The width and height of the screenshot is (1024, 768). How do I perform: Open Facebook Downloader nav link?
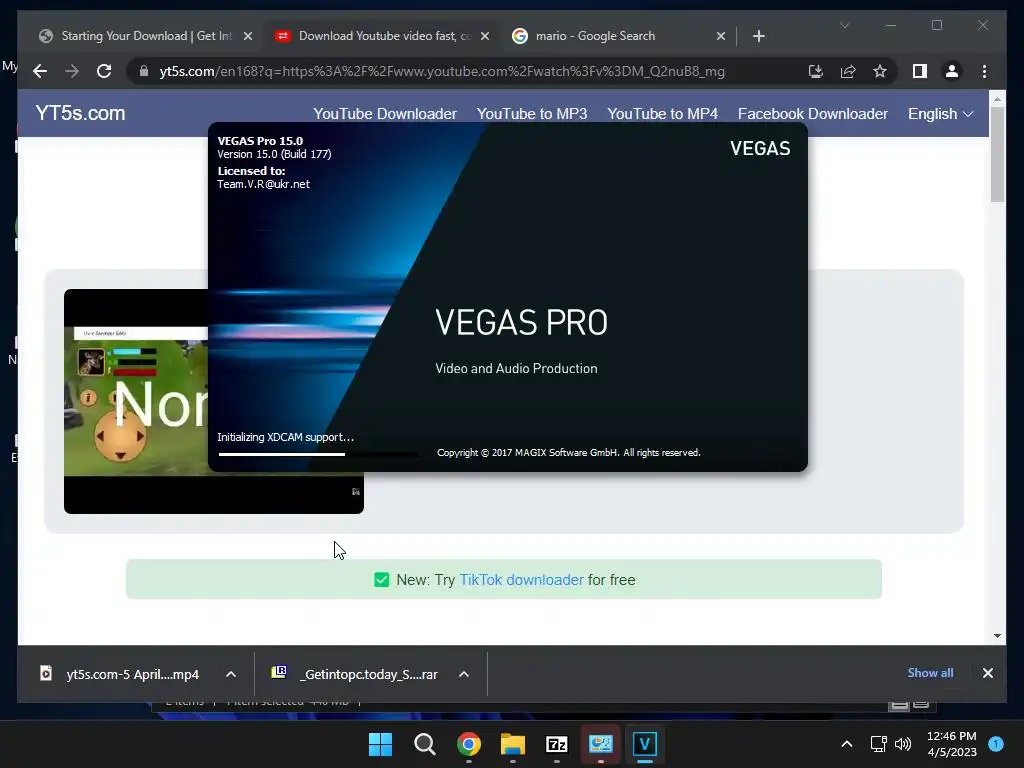(812, 114)
